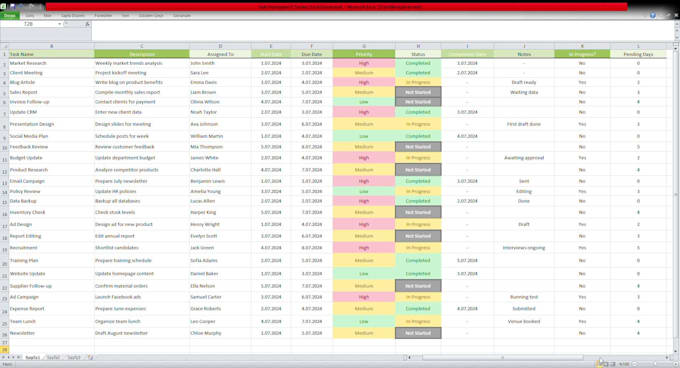Click the Save icon in quick access toolbar
The image size is (680, 368).
tap(12, 7)
